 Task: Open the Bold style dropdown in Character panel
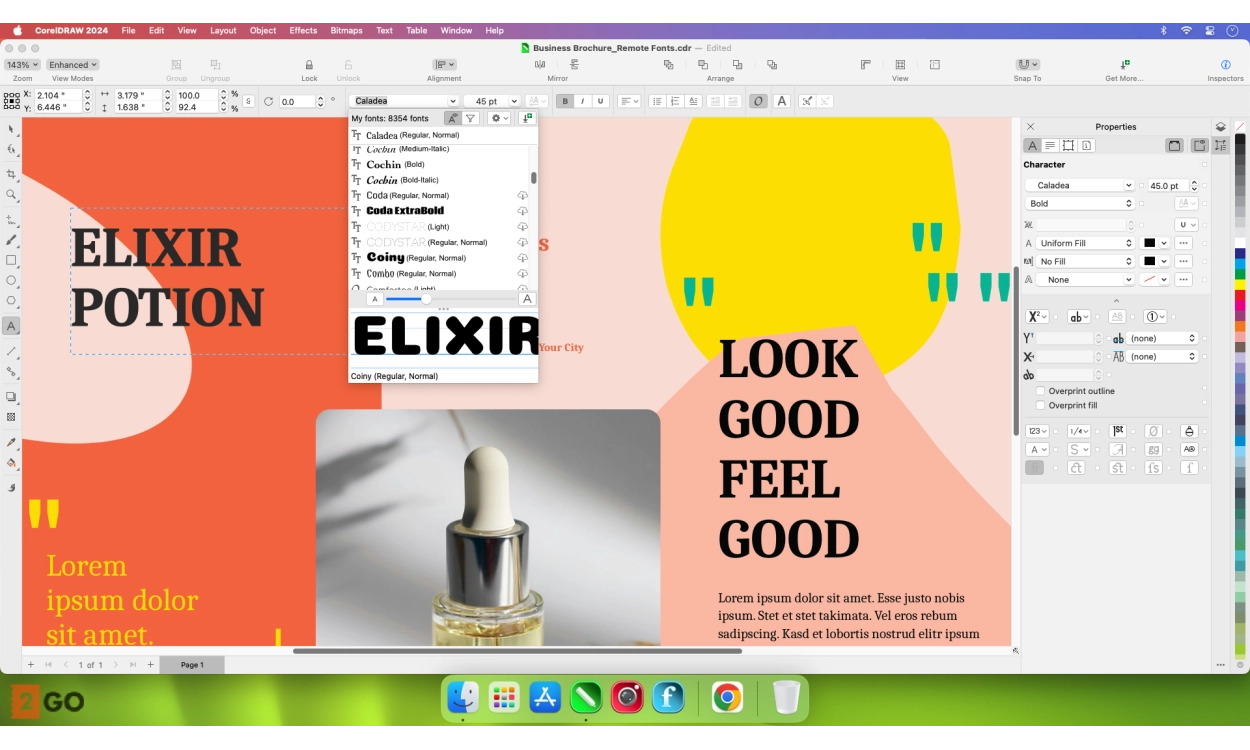tap(1075, 203)
